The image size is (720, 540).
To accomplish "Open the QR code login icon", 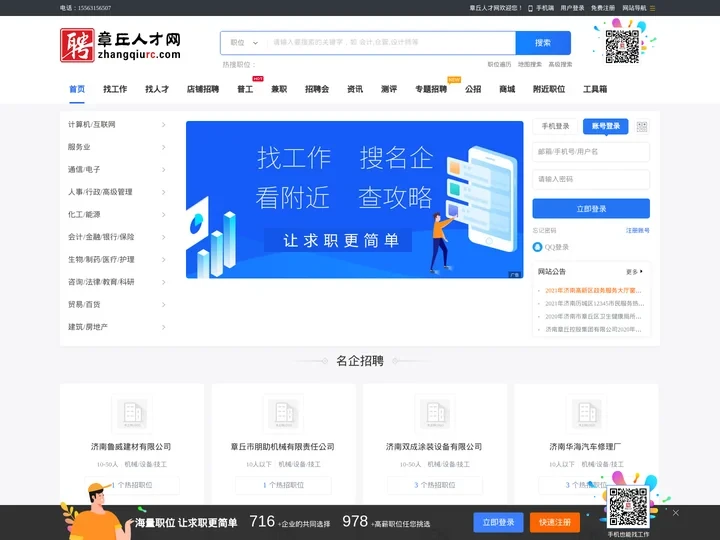I will [x=641, y=126].
